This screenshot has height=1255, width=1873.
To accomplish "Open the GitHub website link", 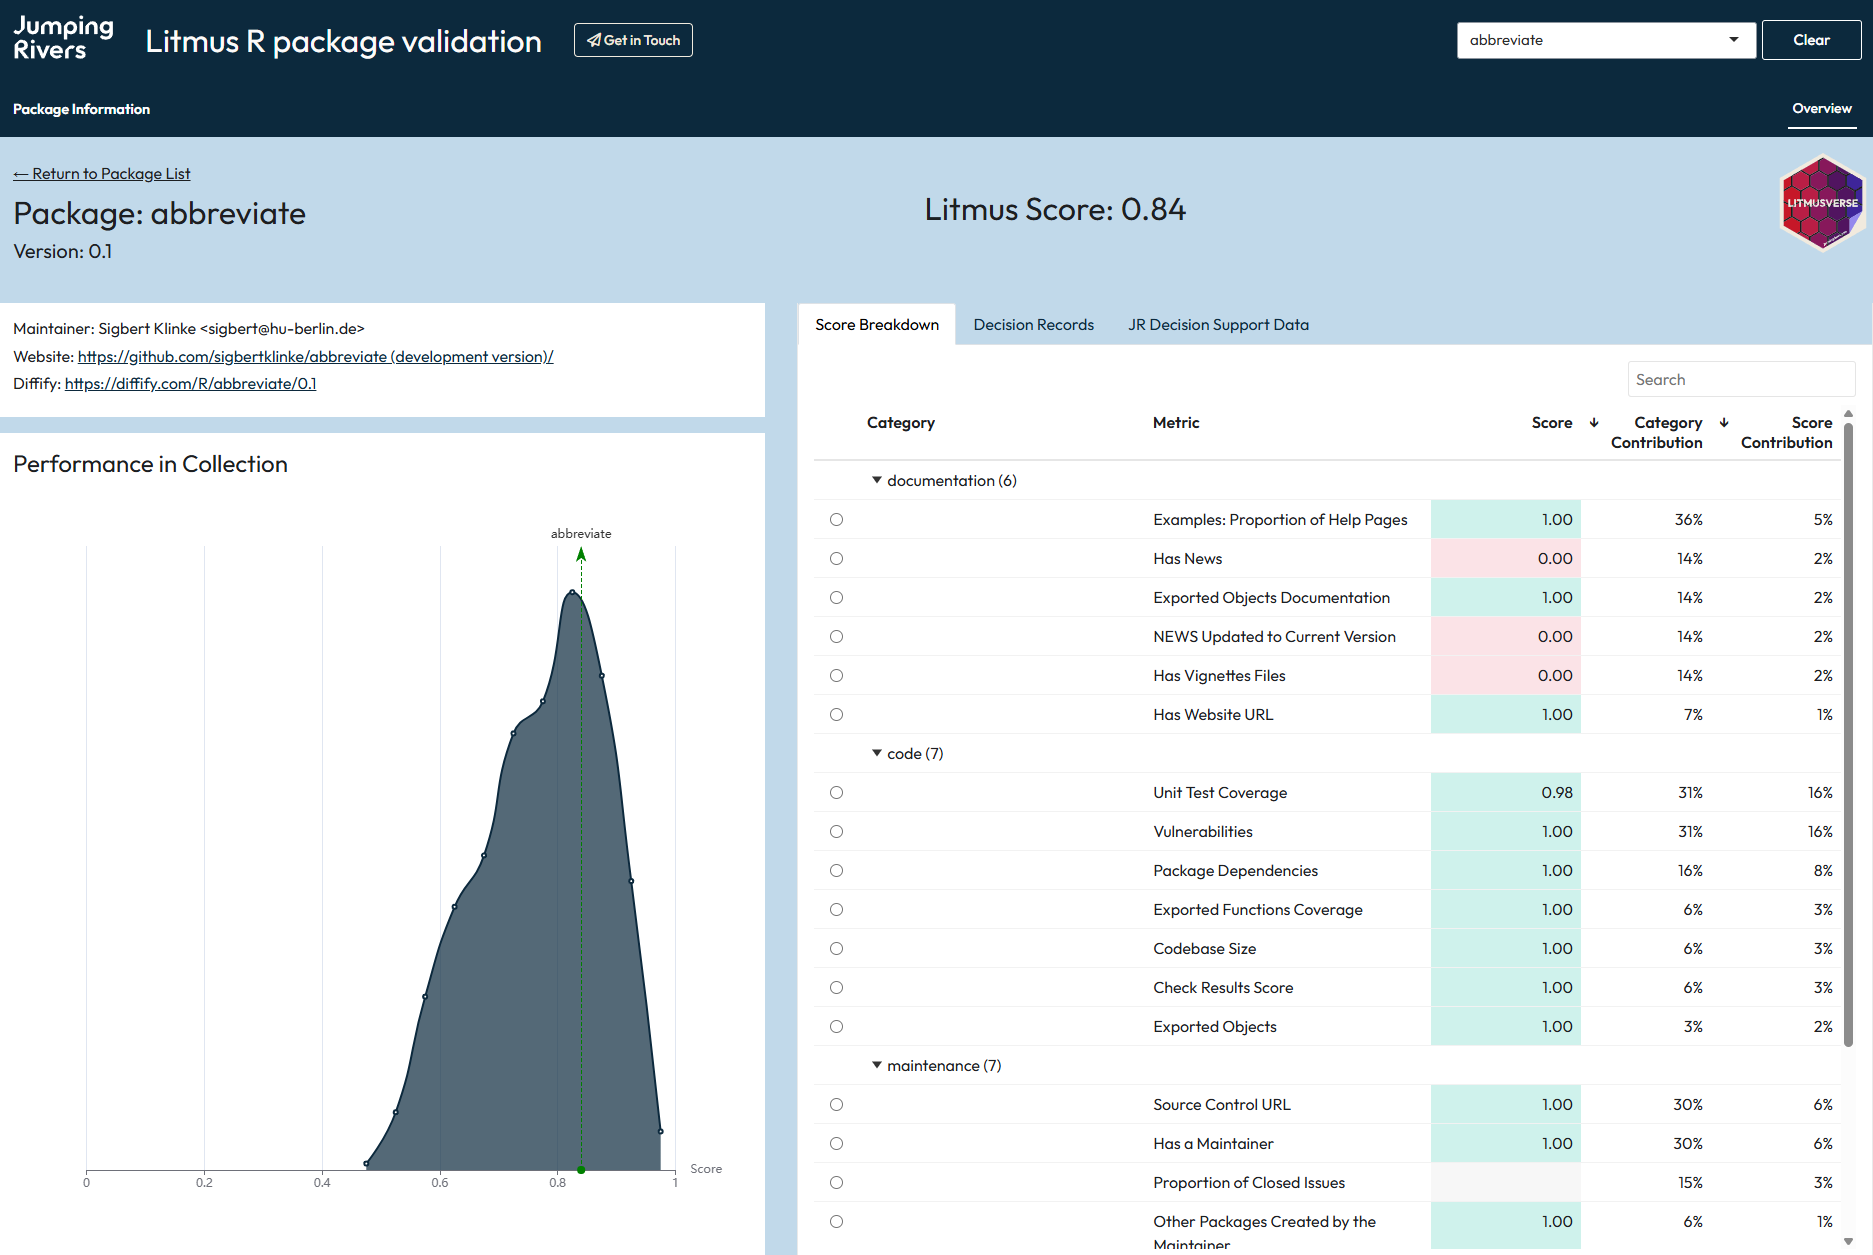I will 315,357.
